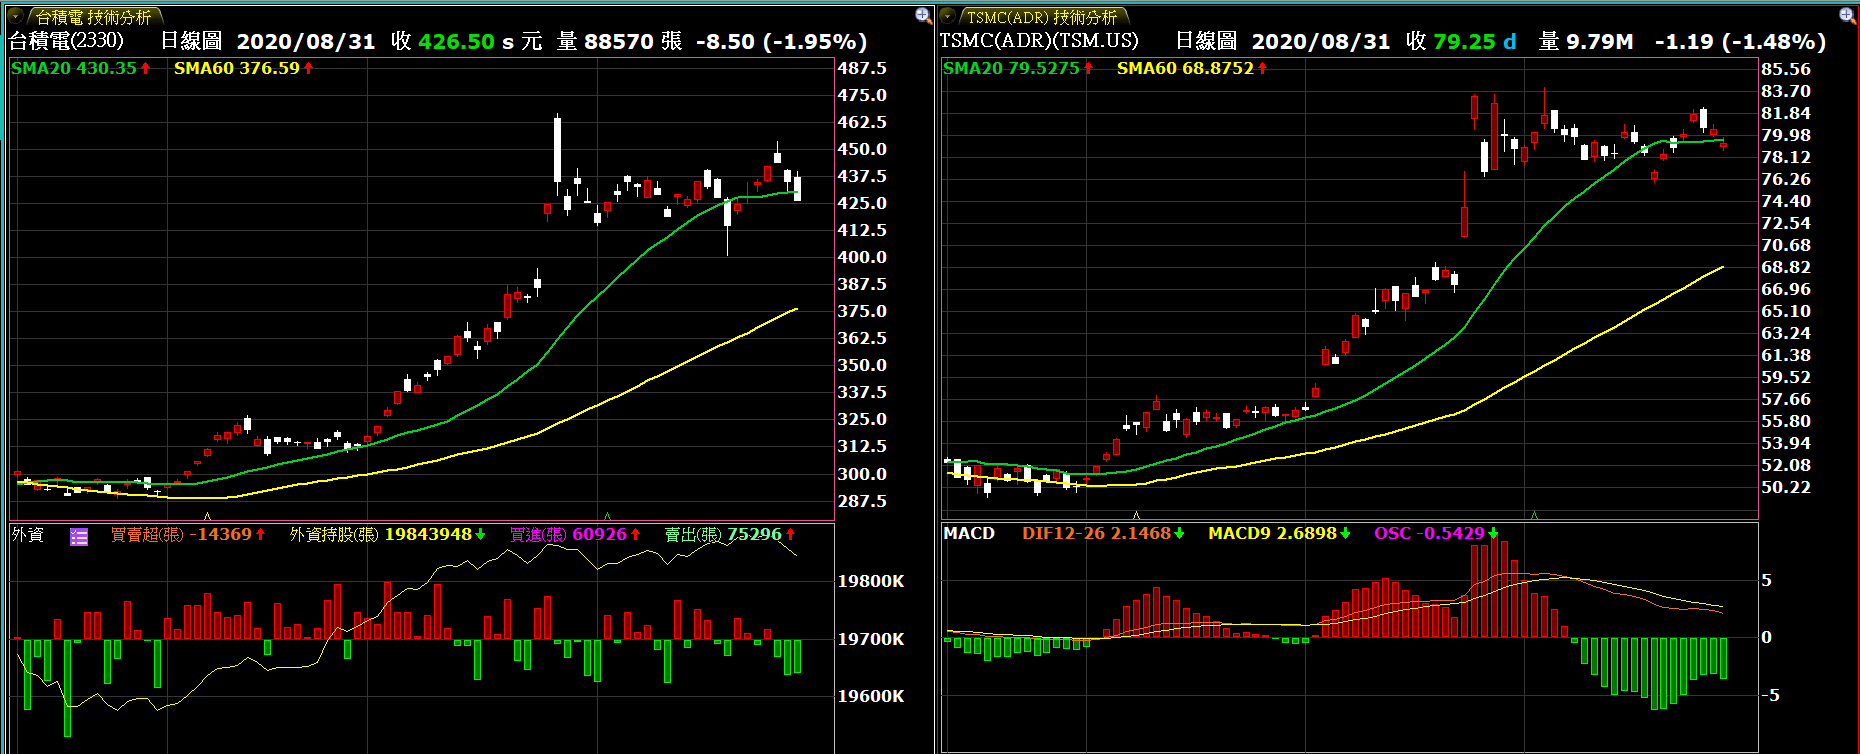1860x754 pixels.
Task: Click the 買賣超(張) -14369 readout
Action: point(187,535)
